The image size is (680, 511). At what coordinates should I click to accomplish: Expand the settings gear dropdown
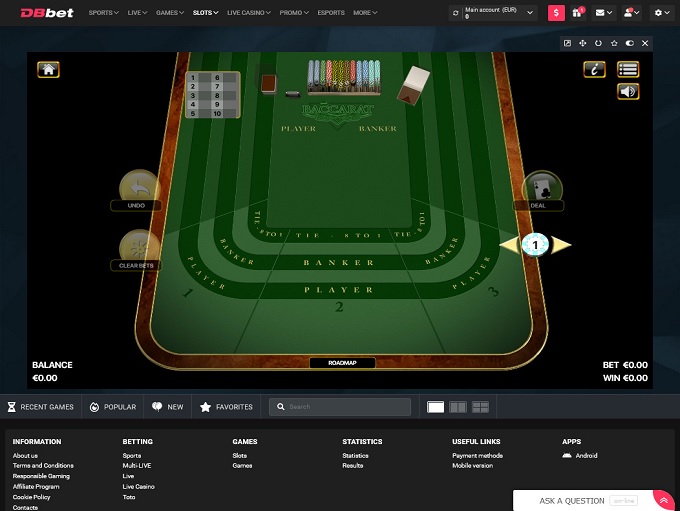[x=661, y=13]
